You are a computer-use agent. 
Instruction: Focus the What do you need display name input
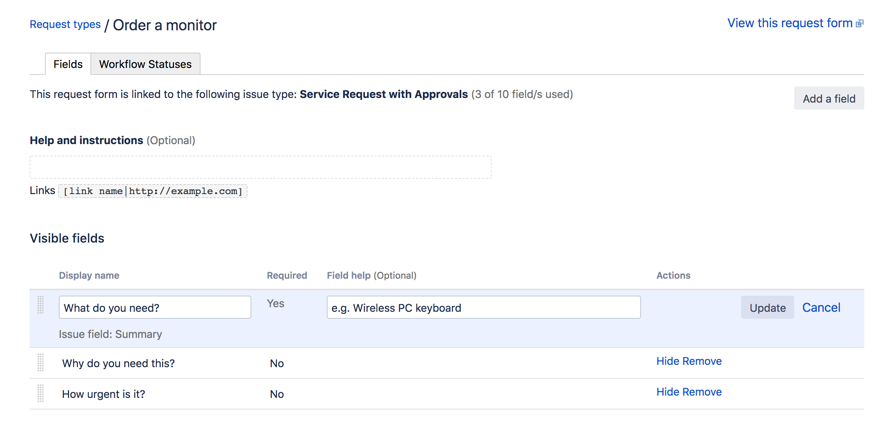(155, 307)
